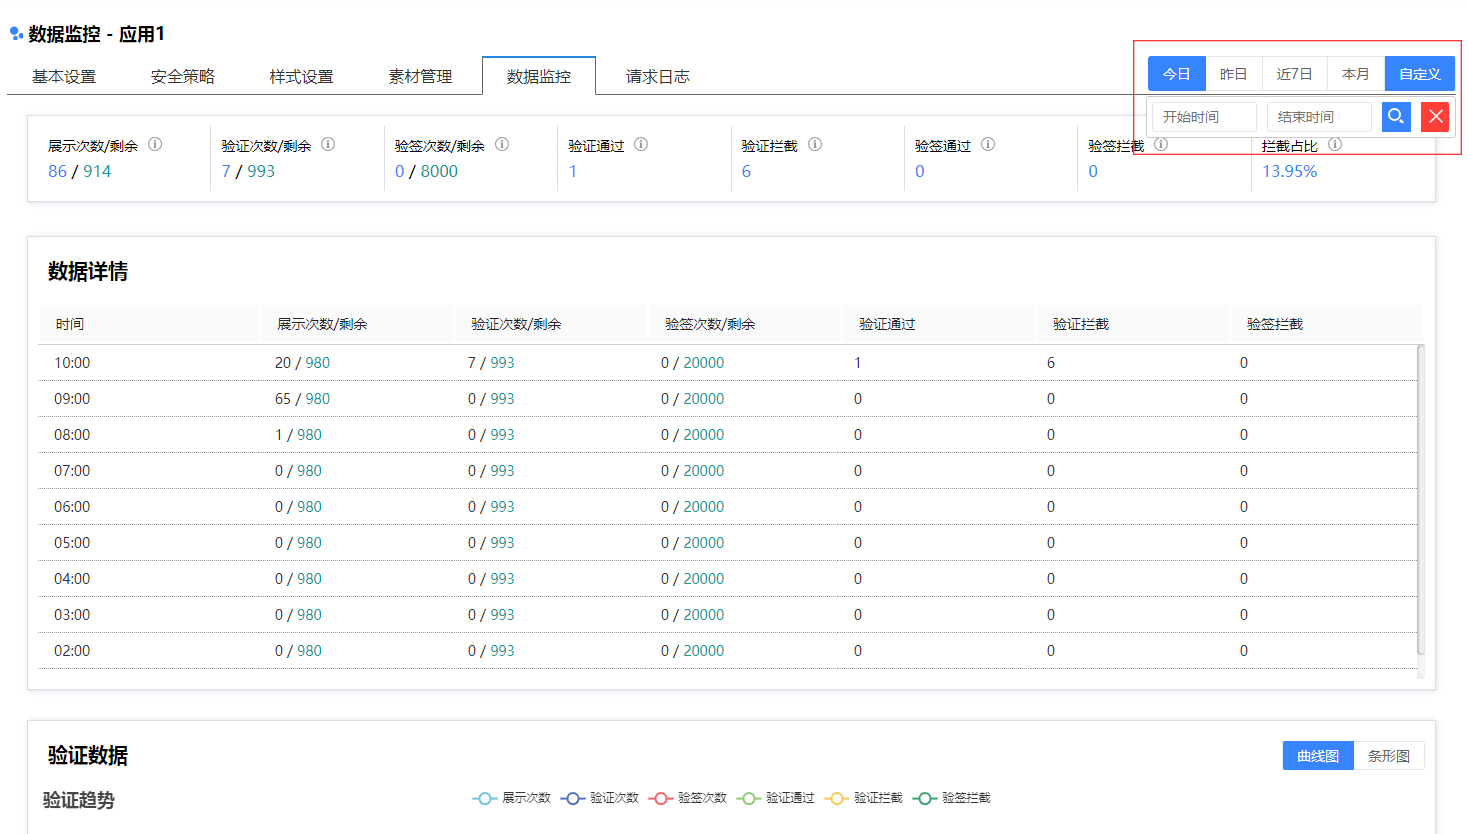Open the 安全策略 tab
The width and height of the screenshot is (1468, 834).
pos(183,76)
